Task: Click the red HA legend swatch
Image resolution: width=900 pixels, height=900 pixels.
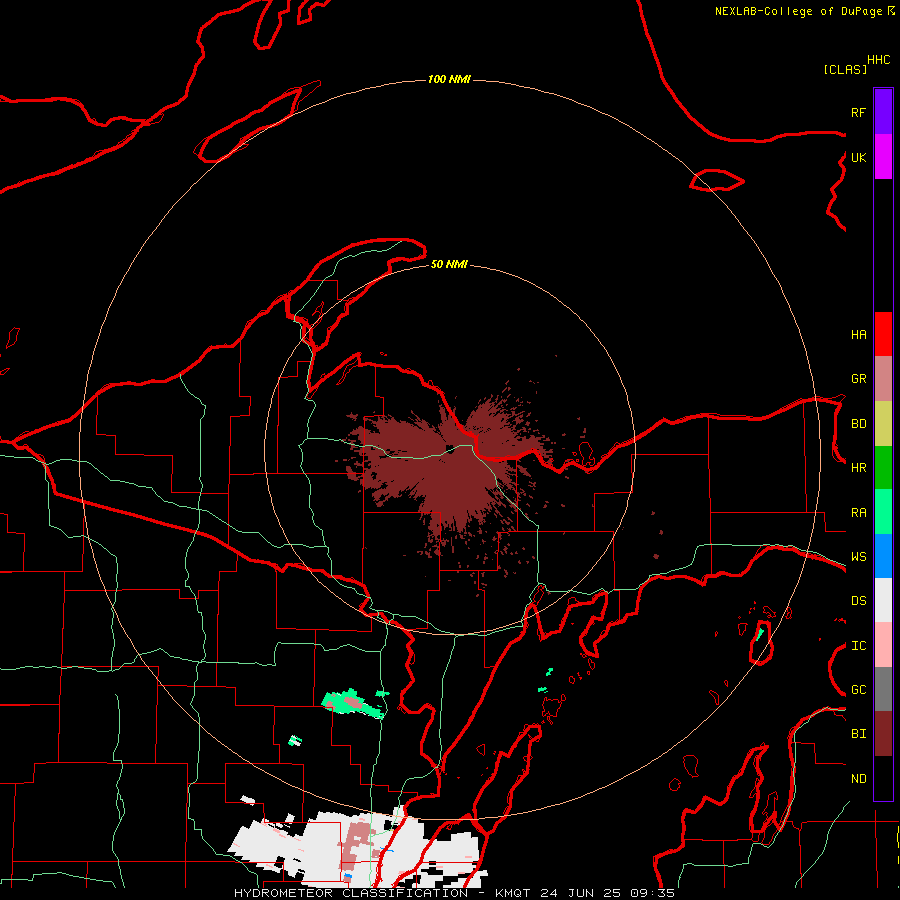Action: 883,334
